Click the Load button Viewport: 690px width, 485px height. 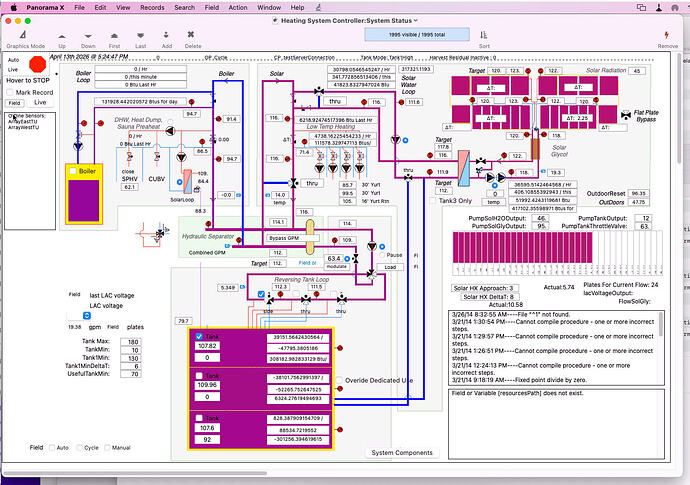tap(390, 267)
